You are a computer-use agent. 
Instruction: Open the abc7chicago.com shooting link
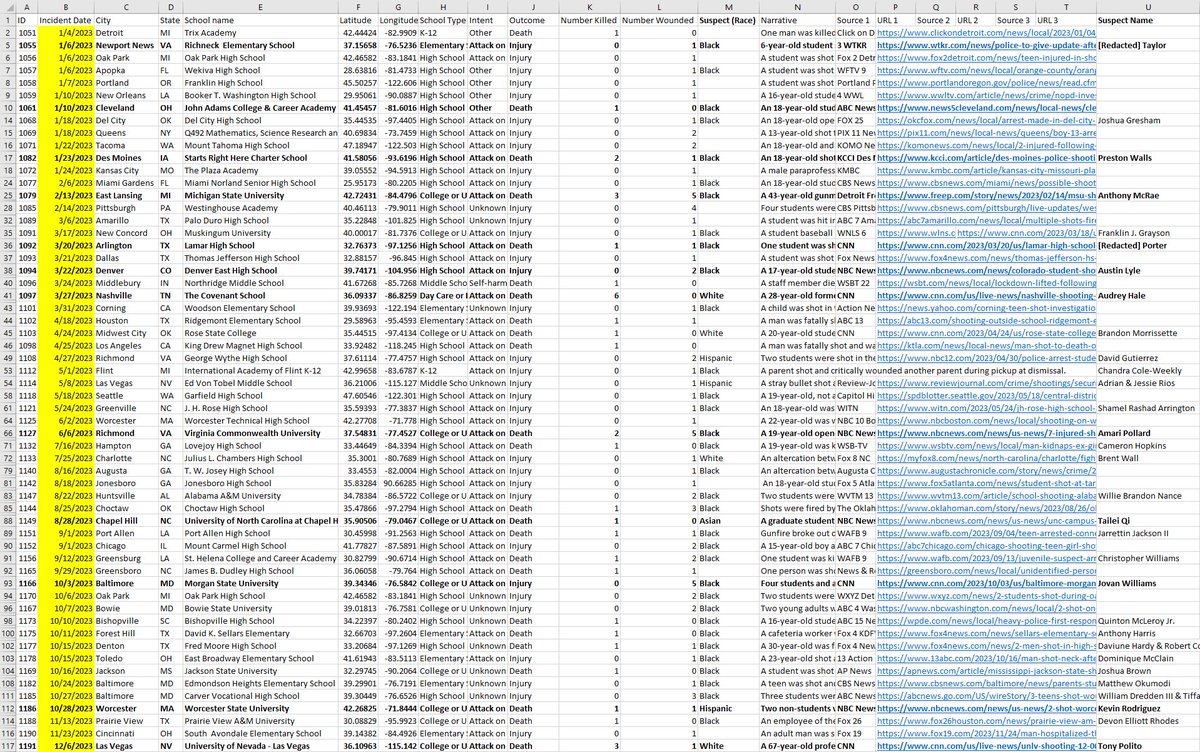click(986, 545)
